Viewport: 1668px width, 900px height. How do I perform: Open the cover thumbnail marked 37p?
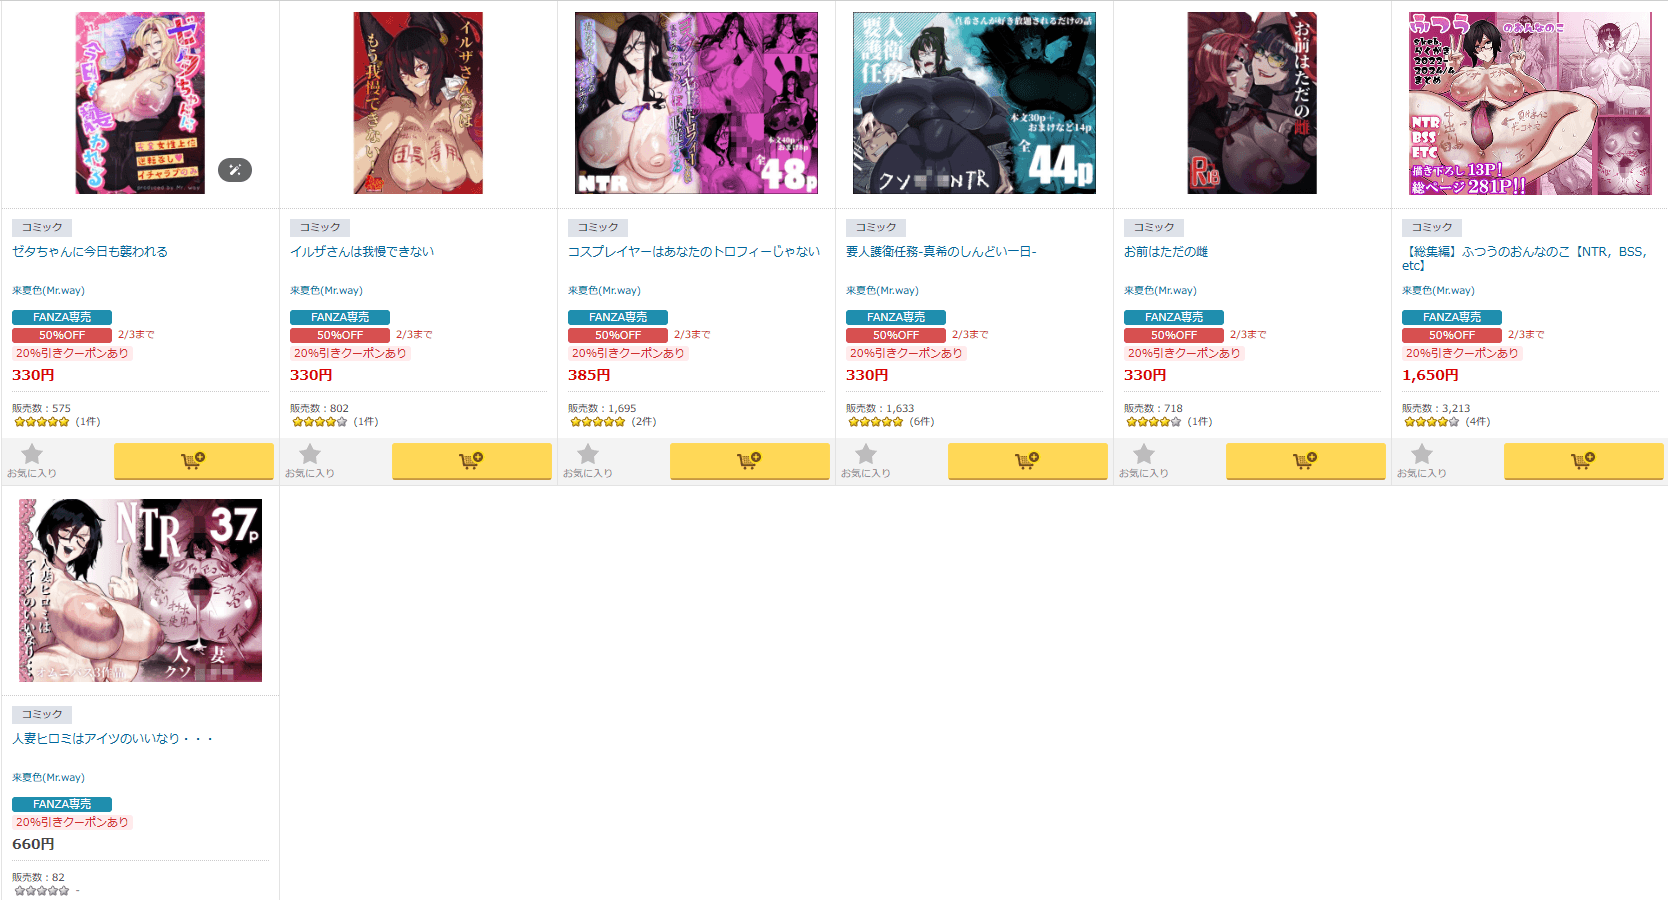click(140, 590)
